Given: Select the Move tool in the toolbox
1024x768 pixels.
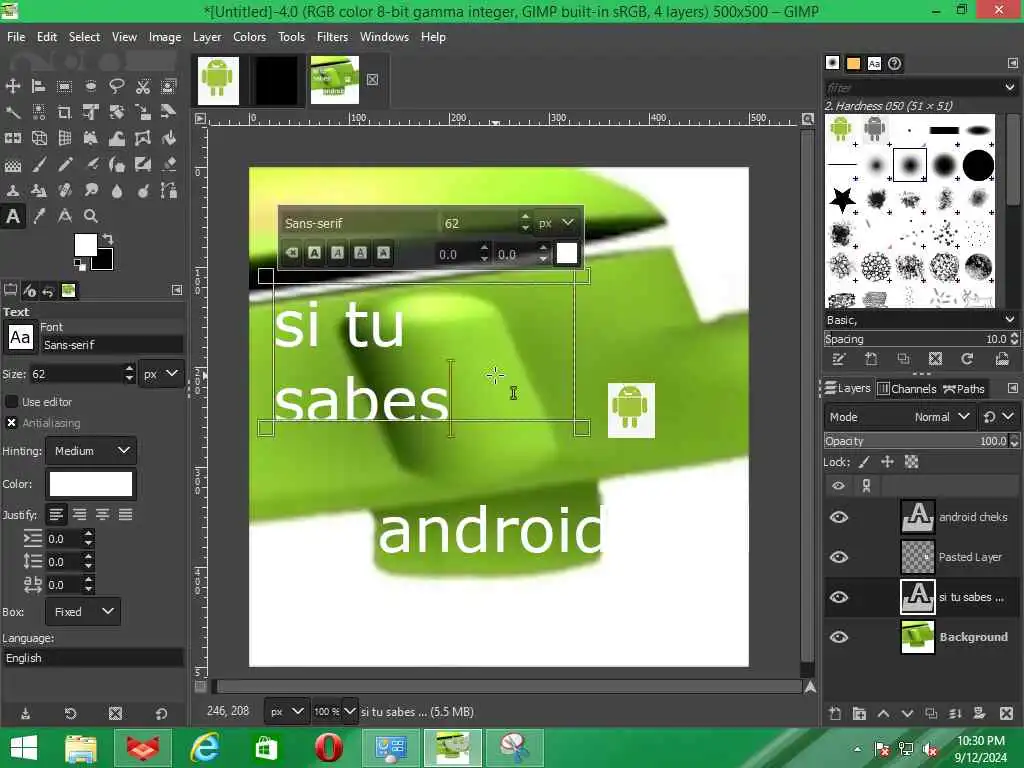Looking at the screenshot, I should tap(12, 86).
